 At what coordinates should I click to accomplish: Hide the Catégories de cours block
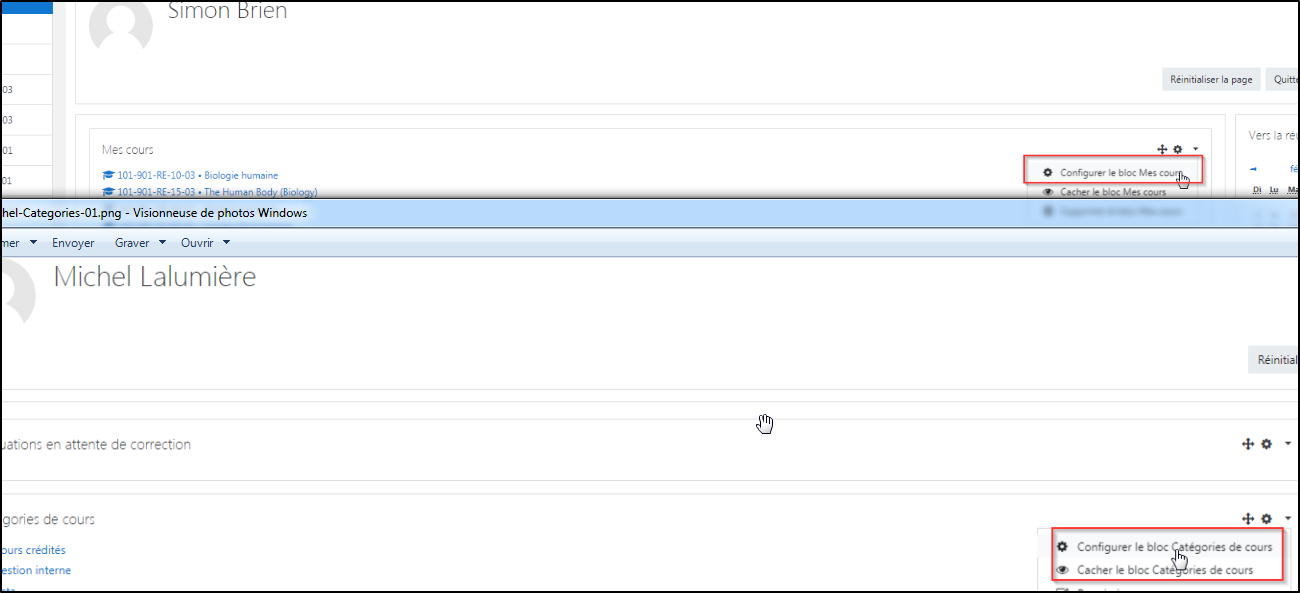1164,570
